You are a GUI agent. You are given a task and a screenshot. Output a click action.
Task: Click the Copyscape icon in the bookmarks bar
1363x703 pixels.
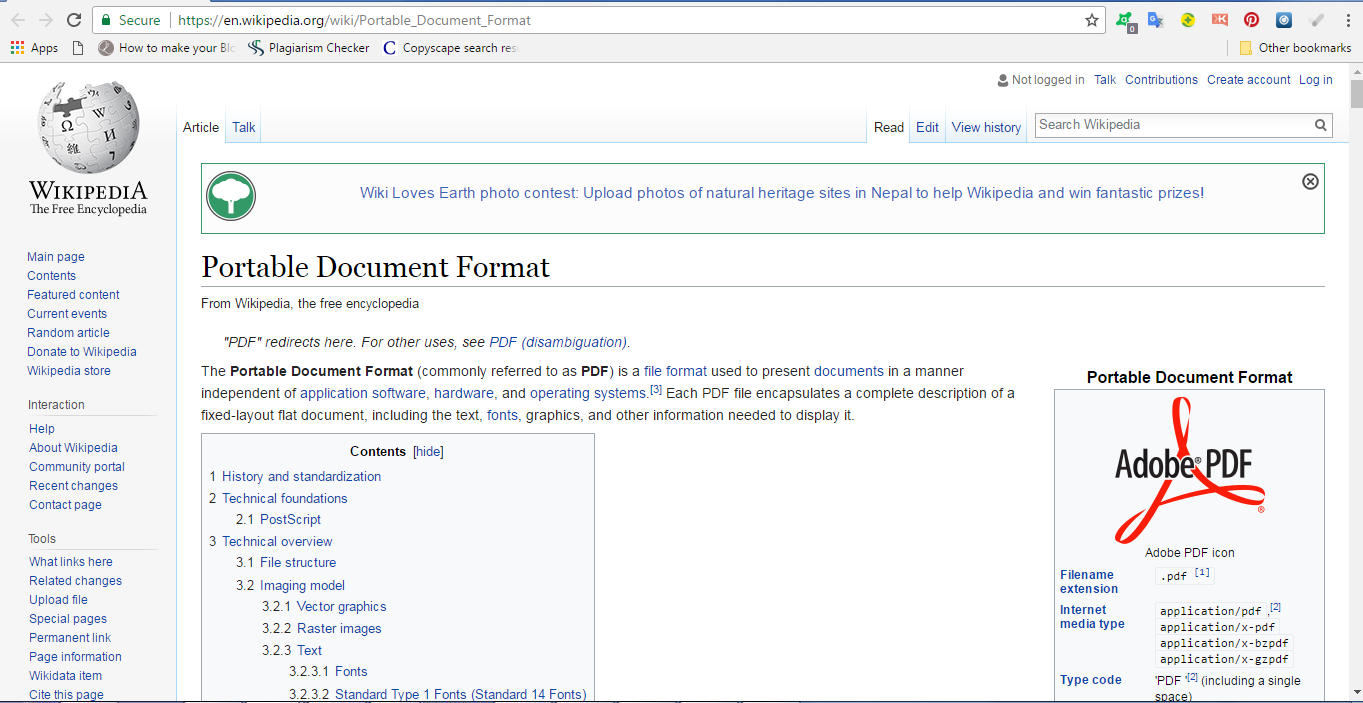pyautogui.click(x=389, y=47)
